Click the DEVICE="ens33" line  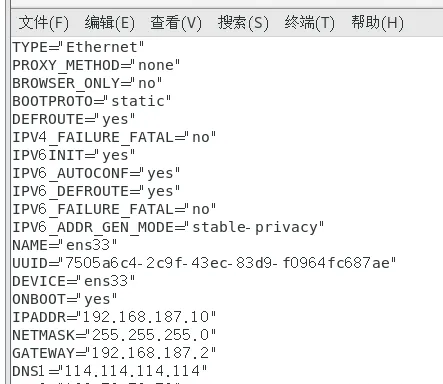[x=73, y=281]
